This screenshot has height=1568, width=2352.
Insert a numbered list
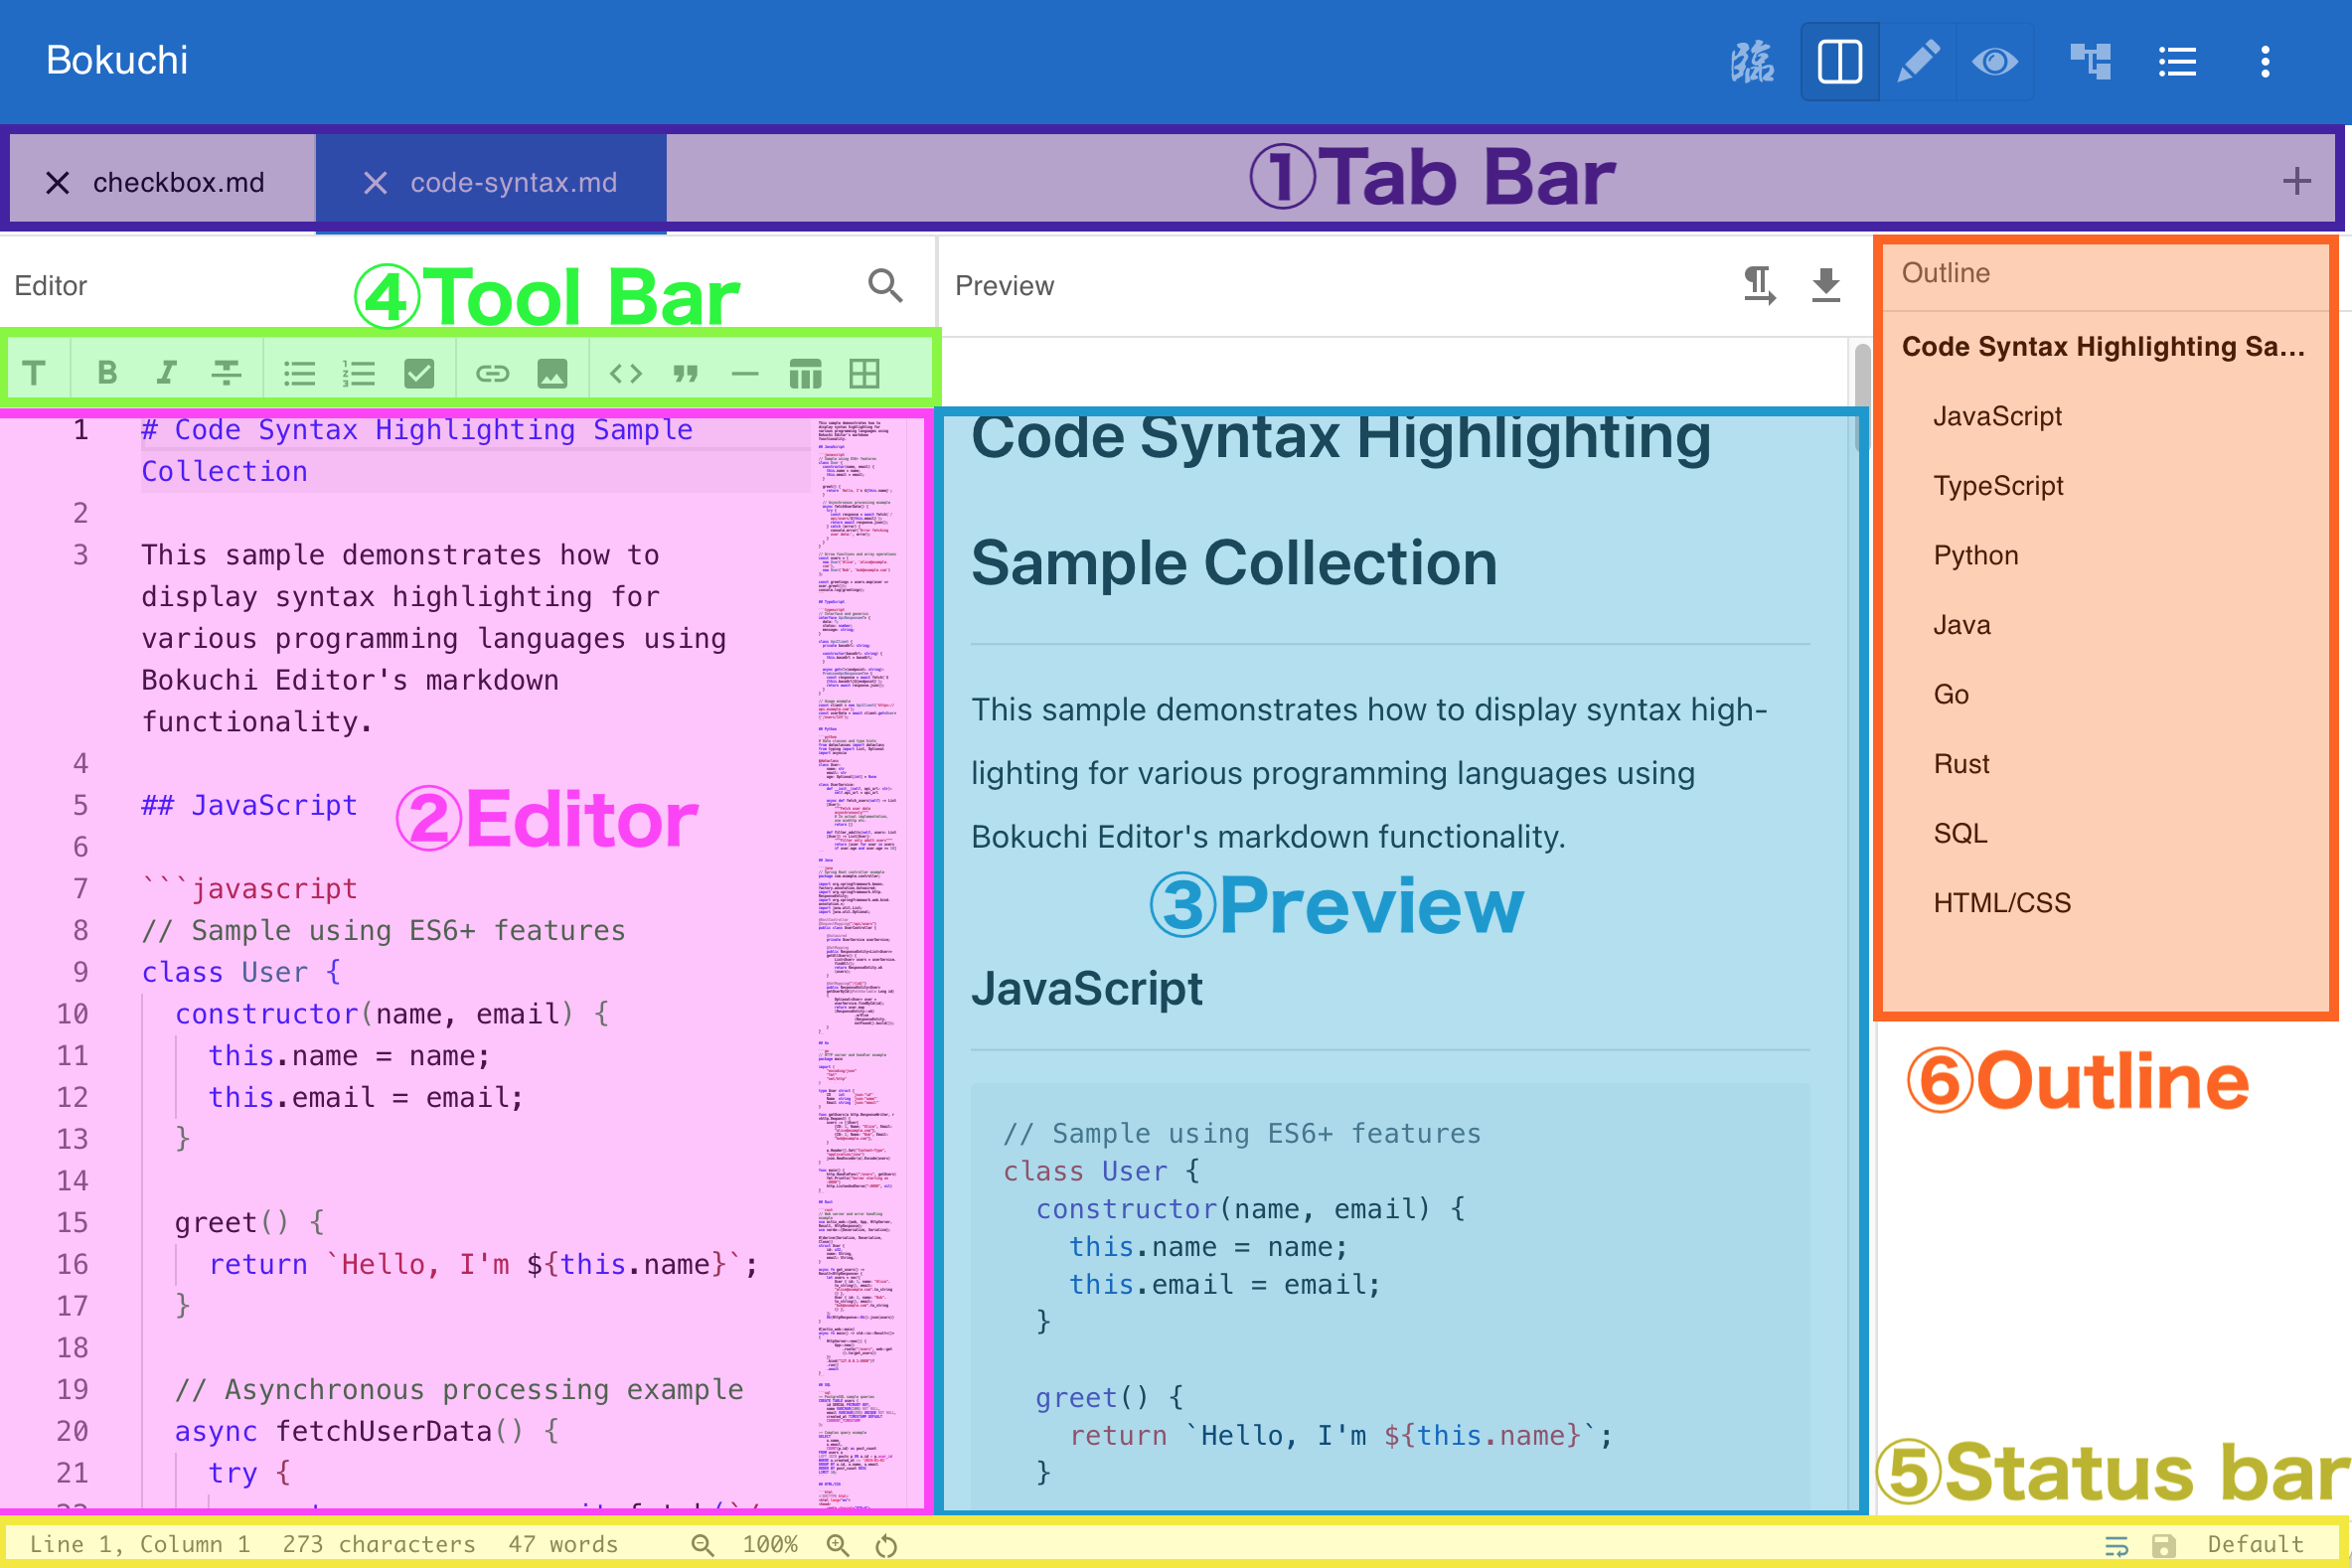pyautogui.click(x=358, y=373)
